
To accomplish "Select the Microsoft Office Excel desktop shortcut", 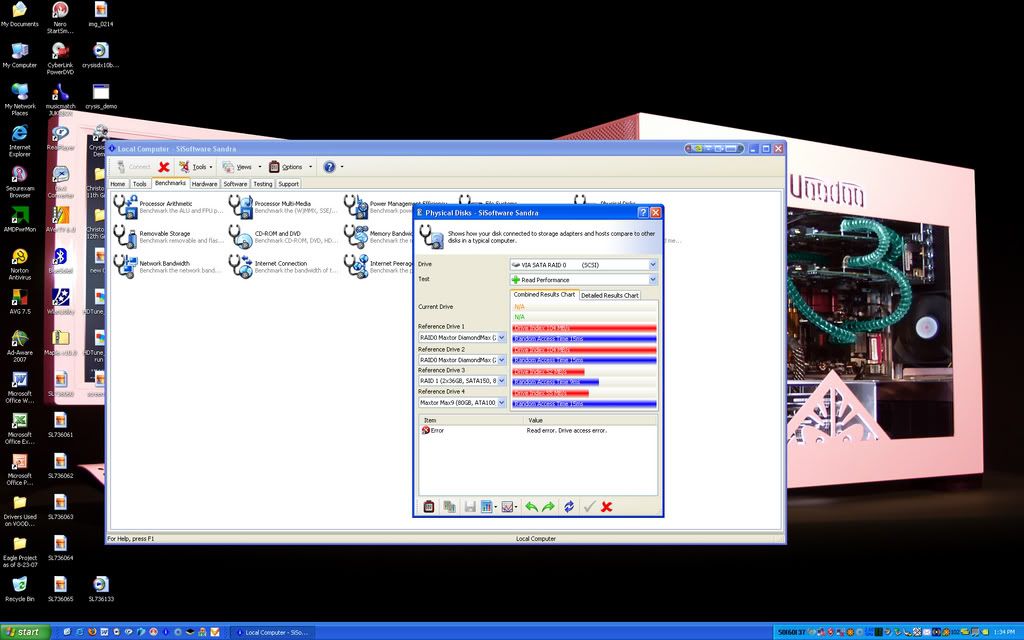I will pyautogui.click(x=20, y=428).
